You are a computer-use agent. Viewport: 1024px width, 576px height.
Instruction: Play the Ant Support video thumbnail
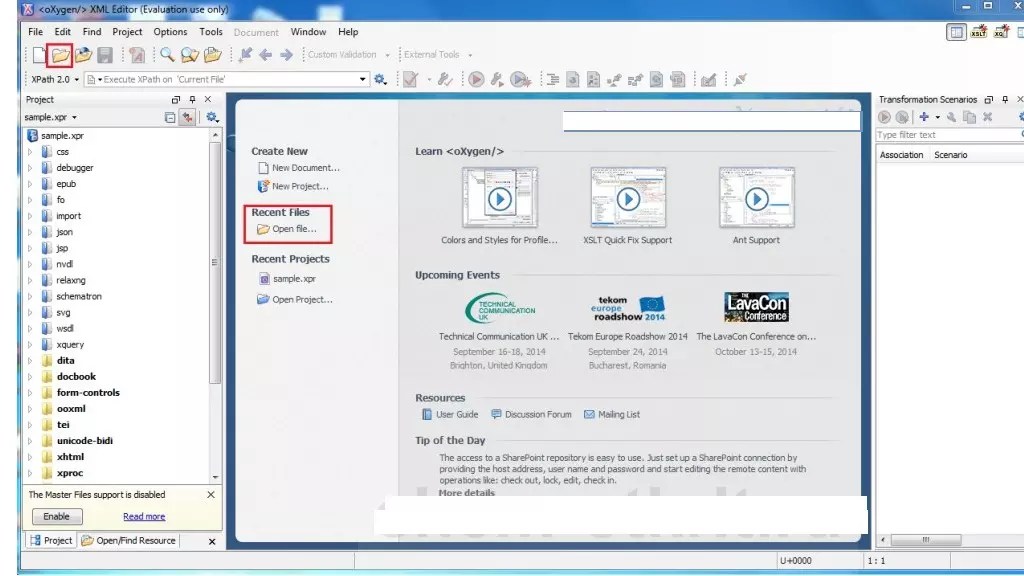point(757,198)
